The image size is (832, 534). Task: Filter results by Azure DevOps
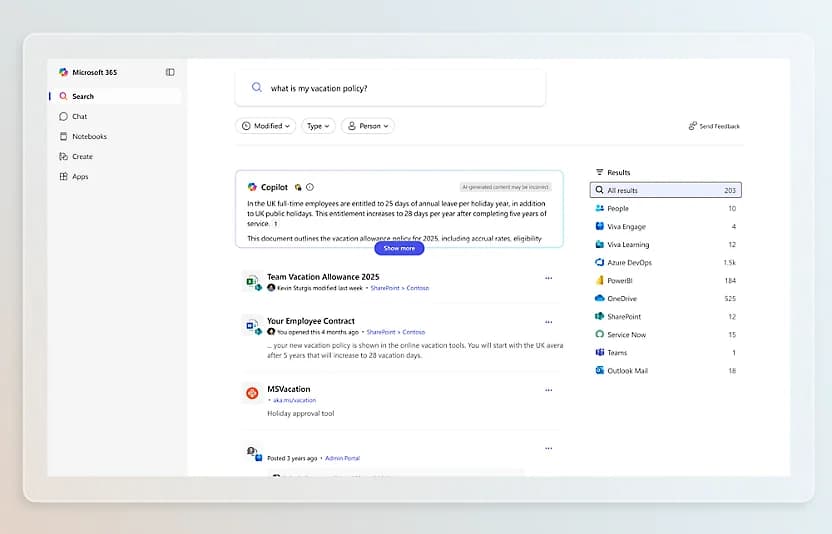[665, 262]
